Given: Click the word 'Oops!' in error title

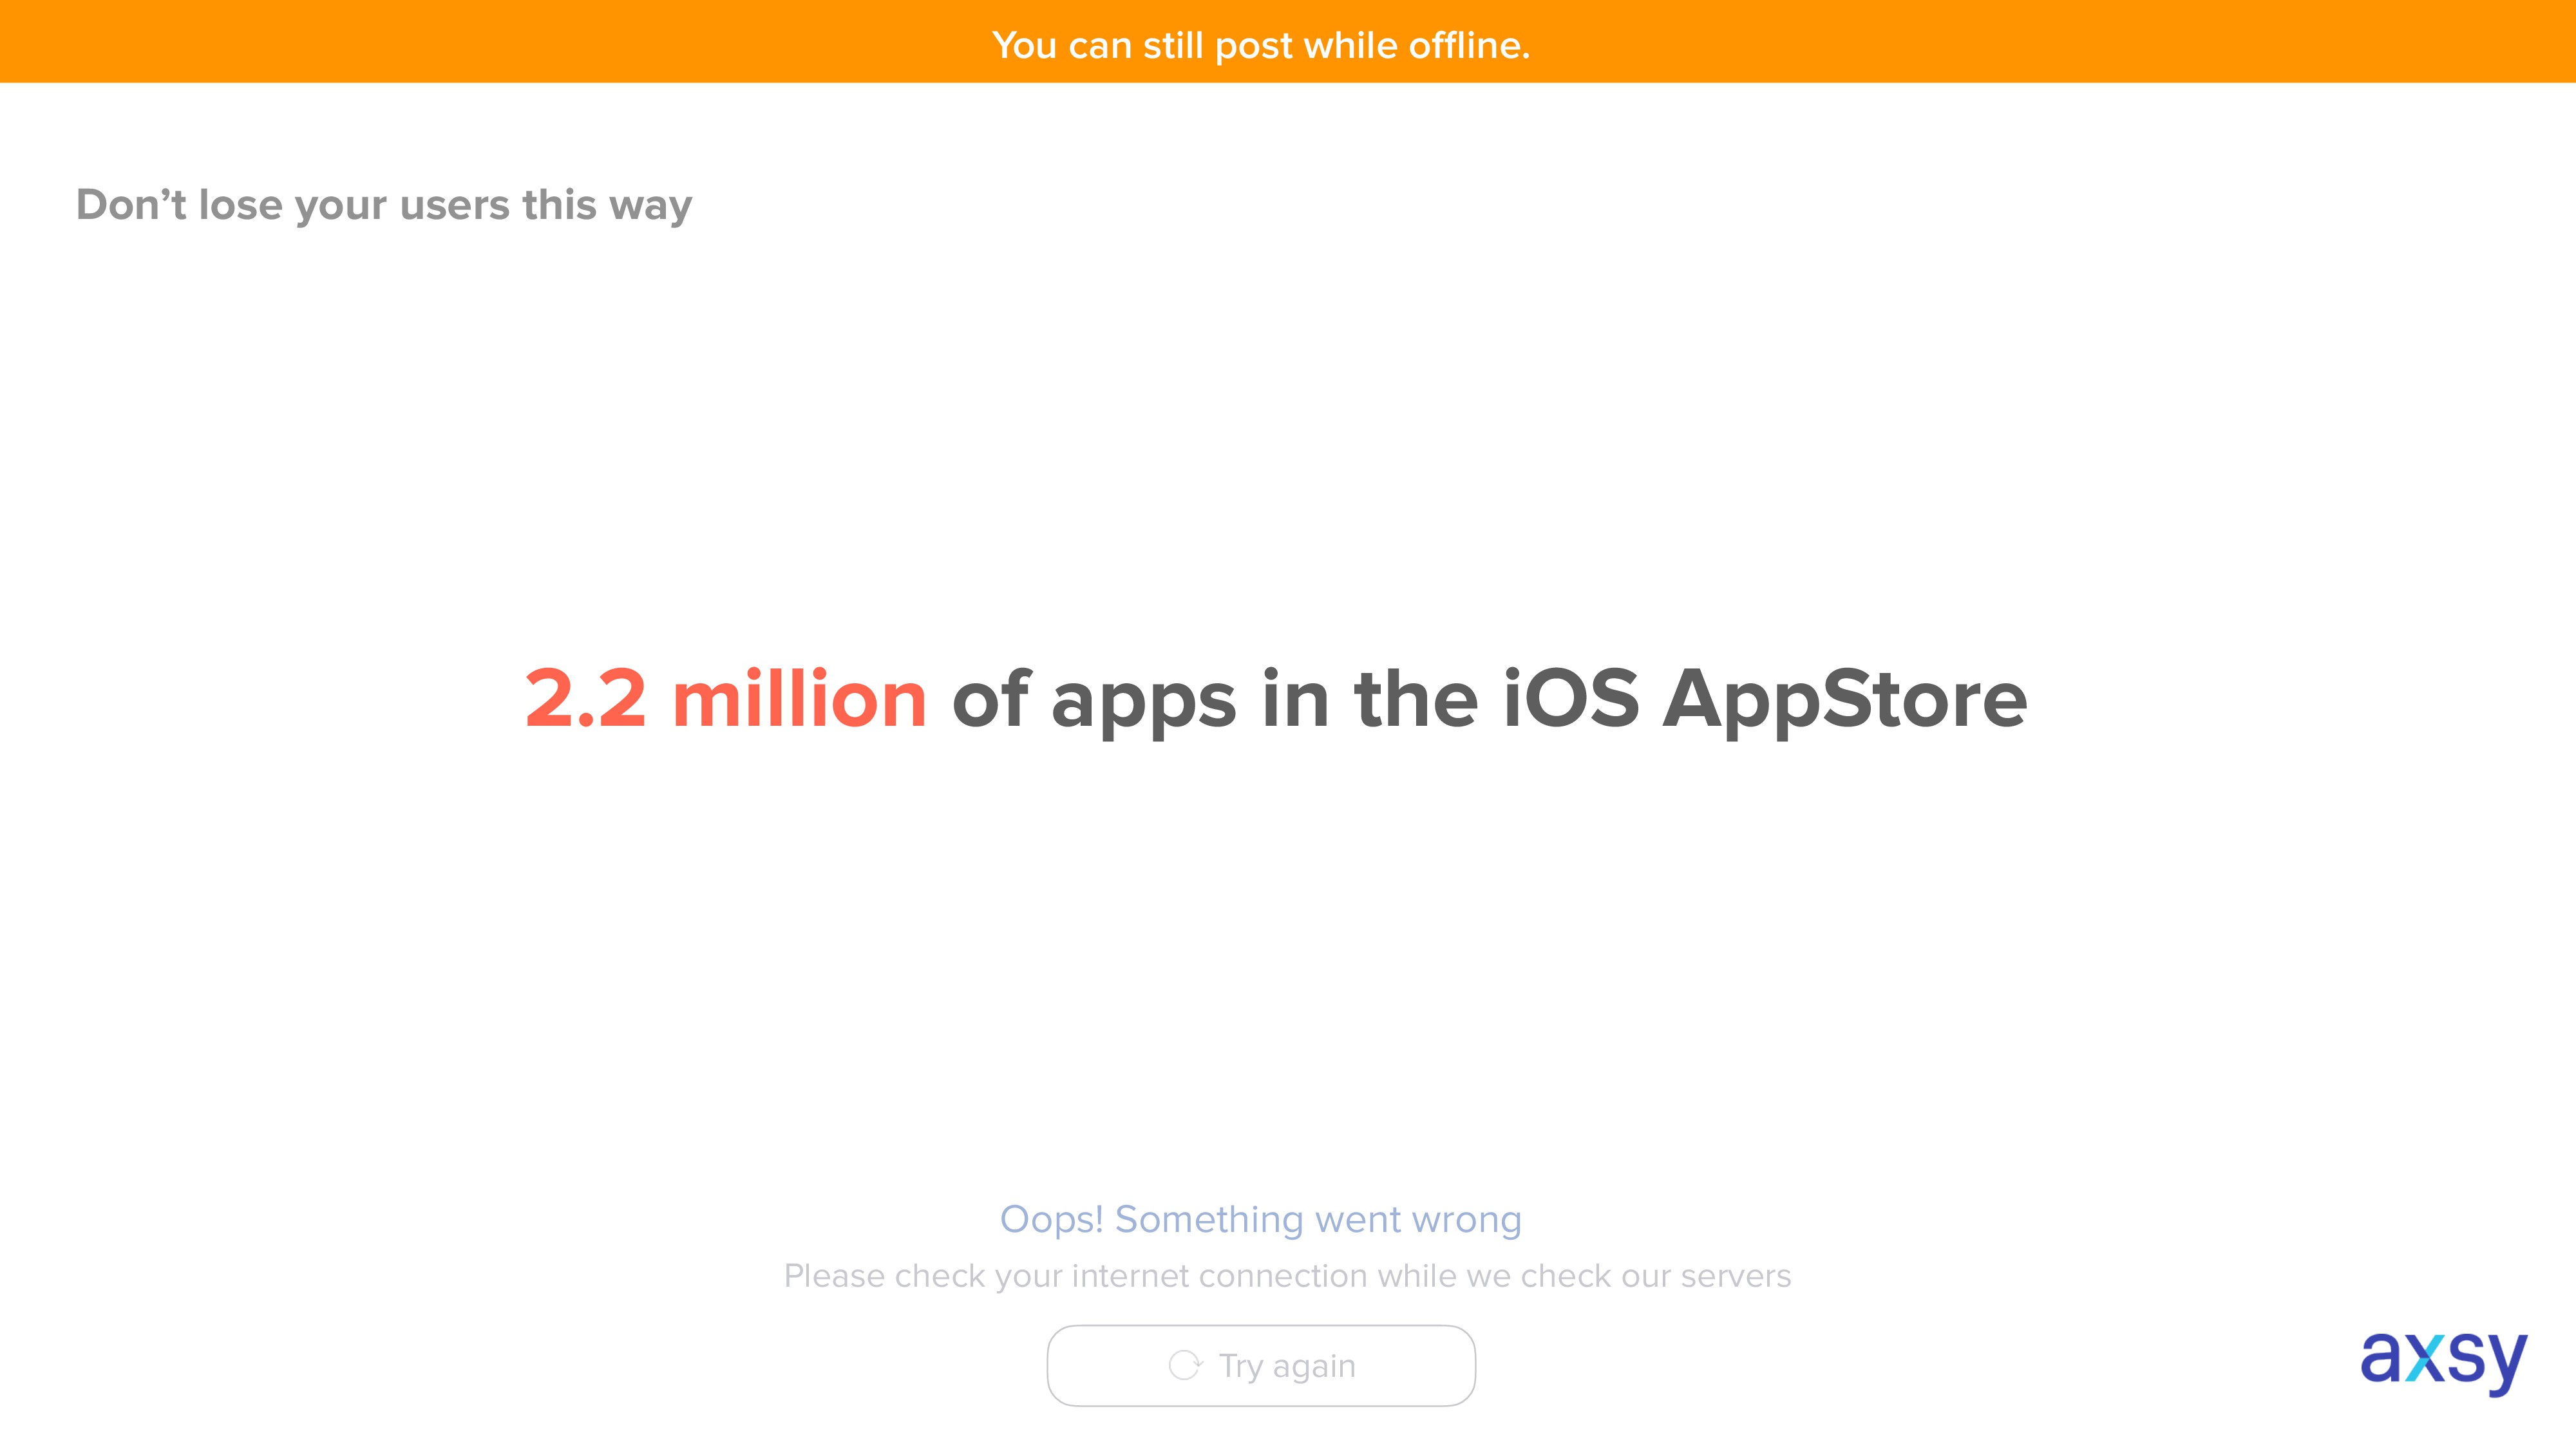Looking at the screenshot, I should [x=1052, y=1220].
